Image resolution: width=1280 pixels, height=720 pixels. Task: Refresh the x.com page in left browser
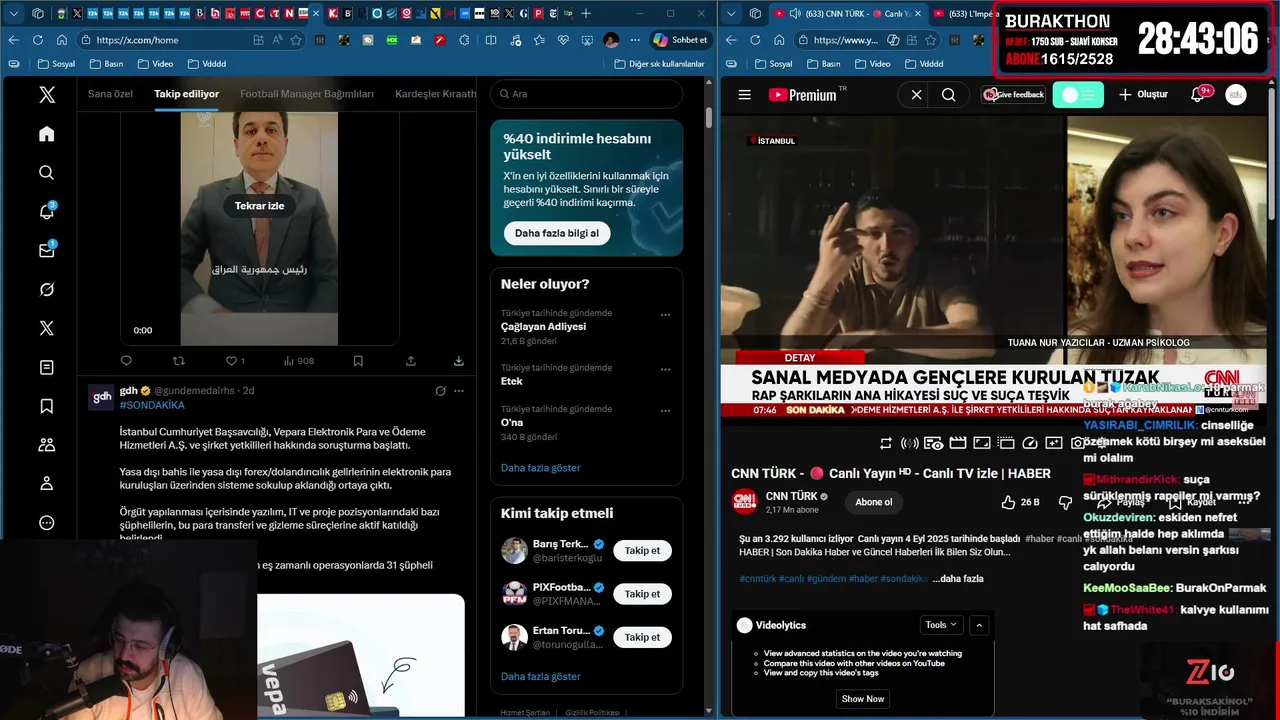[x=38, y=40]
